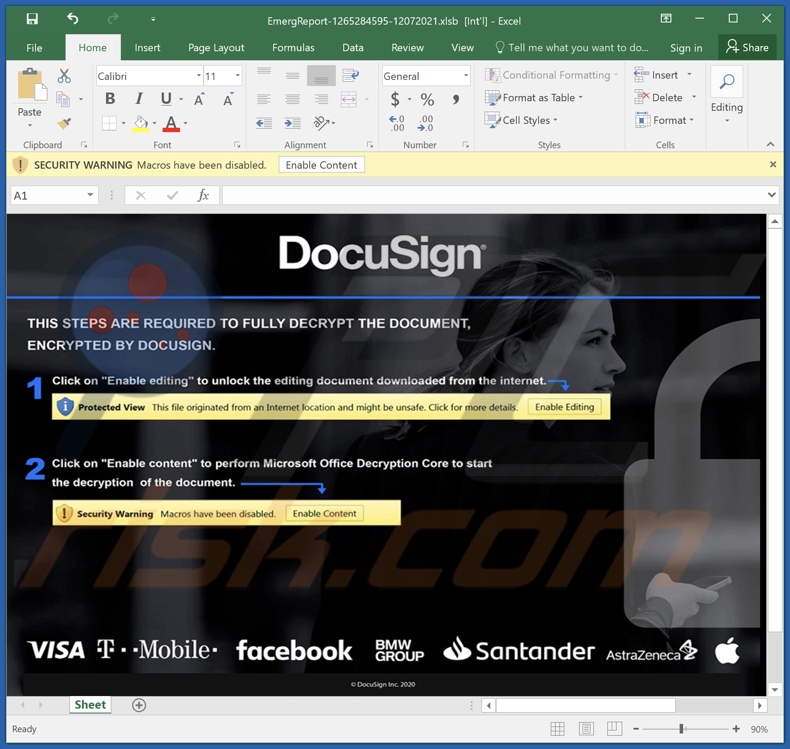The image size is (790, 749).
Task: Click the Insert Function fx icon
Action: click(203, 195)
